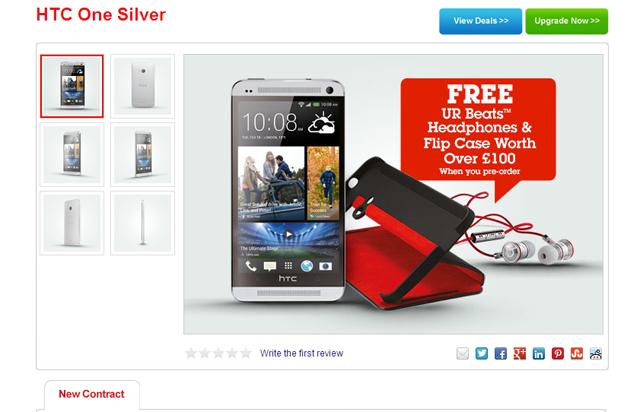This screenshot has width=640, height=412.
Task: Share on Reddit
Action: [596, 353]
